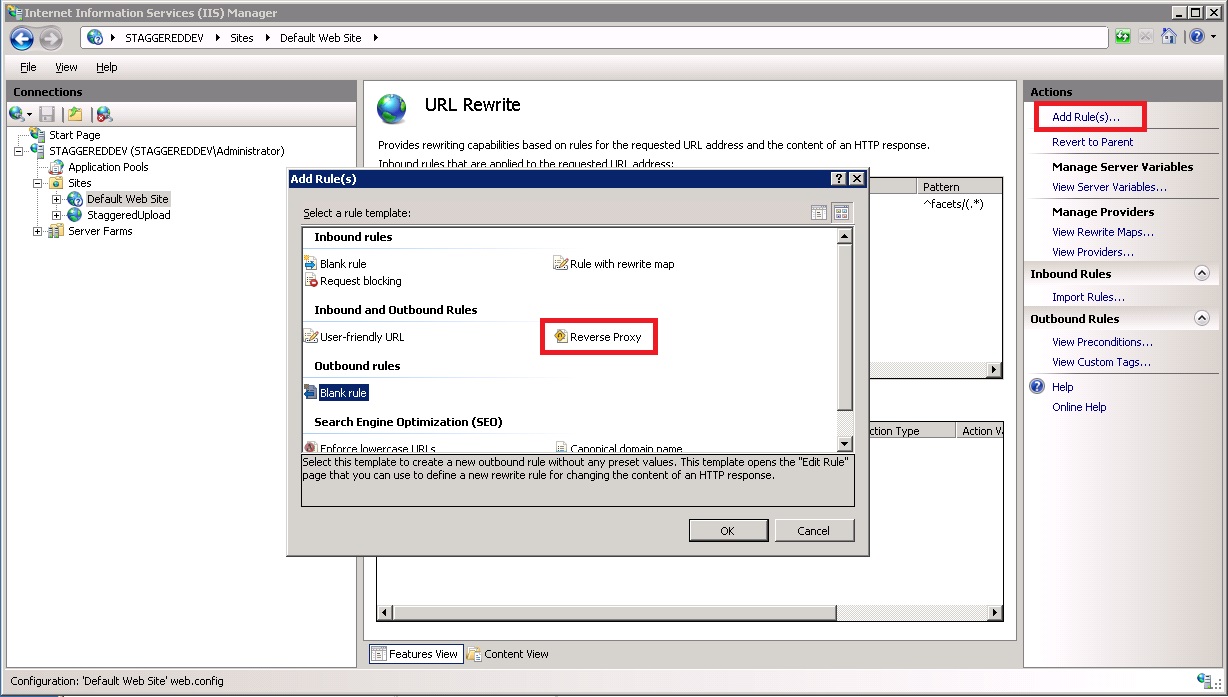Collapse the Sites tree node
This screenshot has height=697, width=1228.
pos(38,183)
